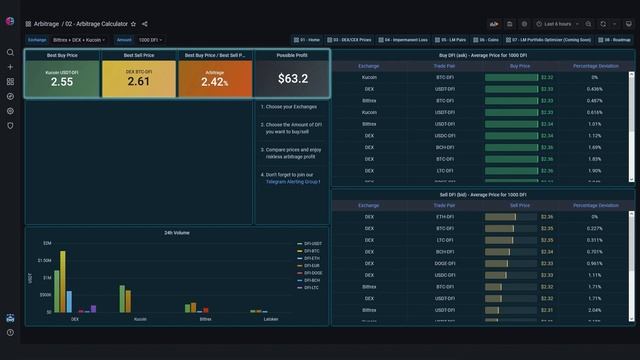Viewport: 640px width, 360px height.
Task: Cycle view mode with the monitor icon
Action: pos(629,24)
